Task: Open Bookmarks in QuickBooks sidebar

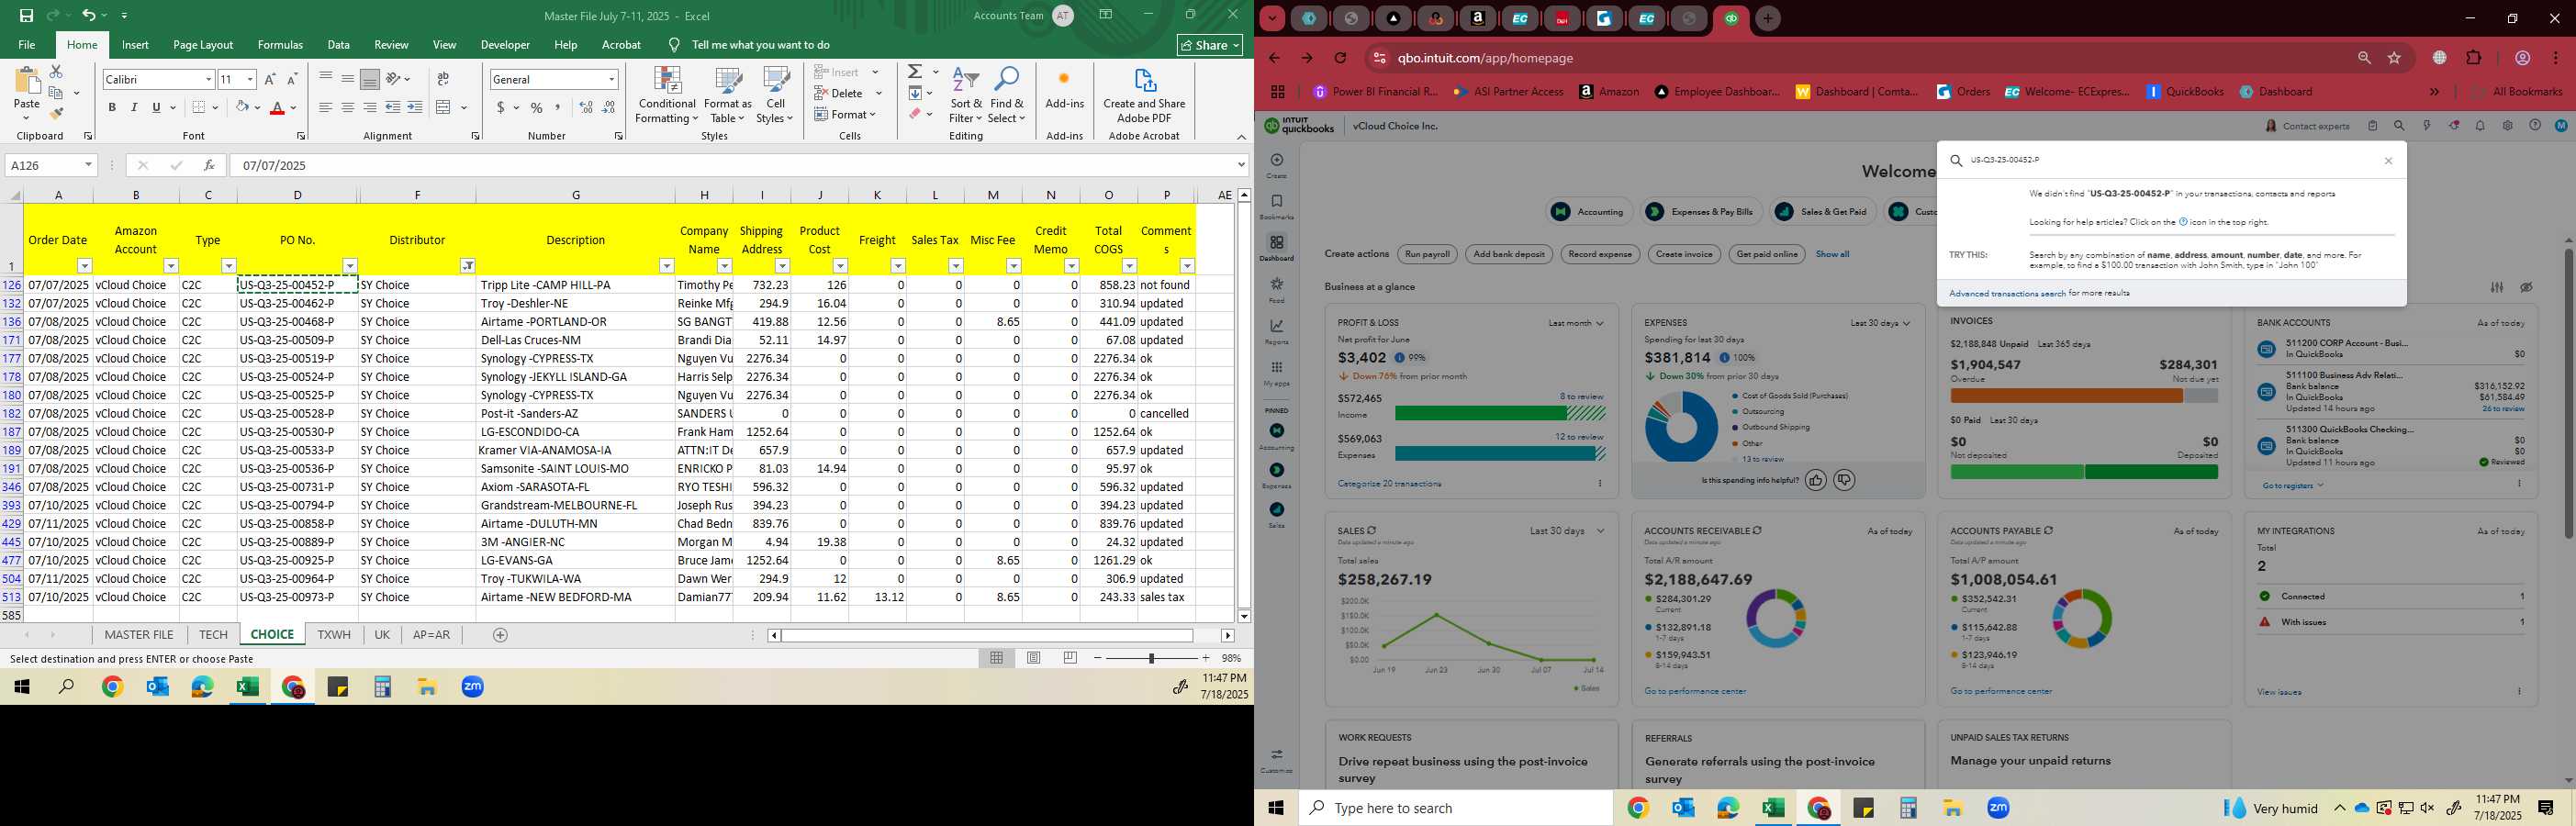Action: click(x=1276, y=207)
